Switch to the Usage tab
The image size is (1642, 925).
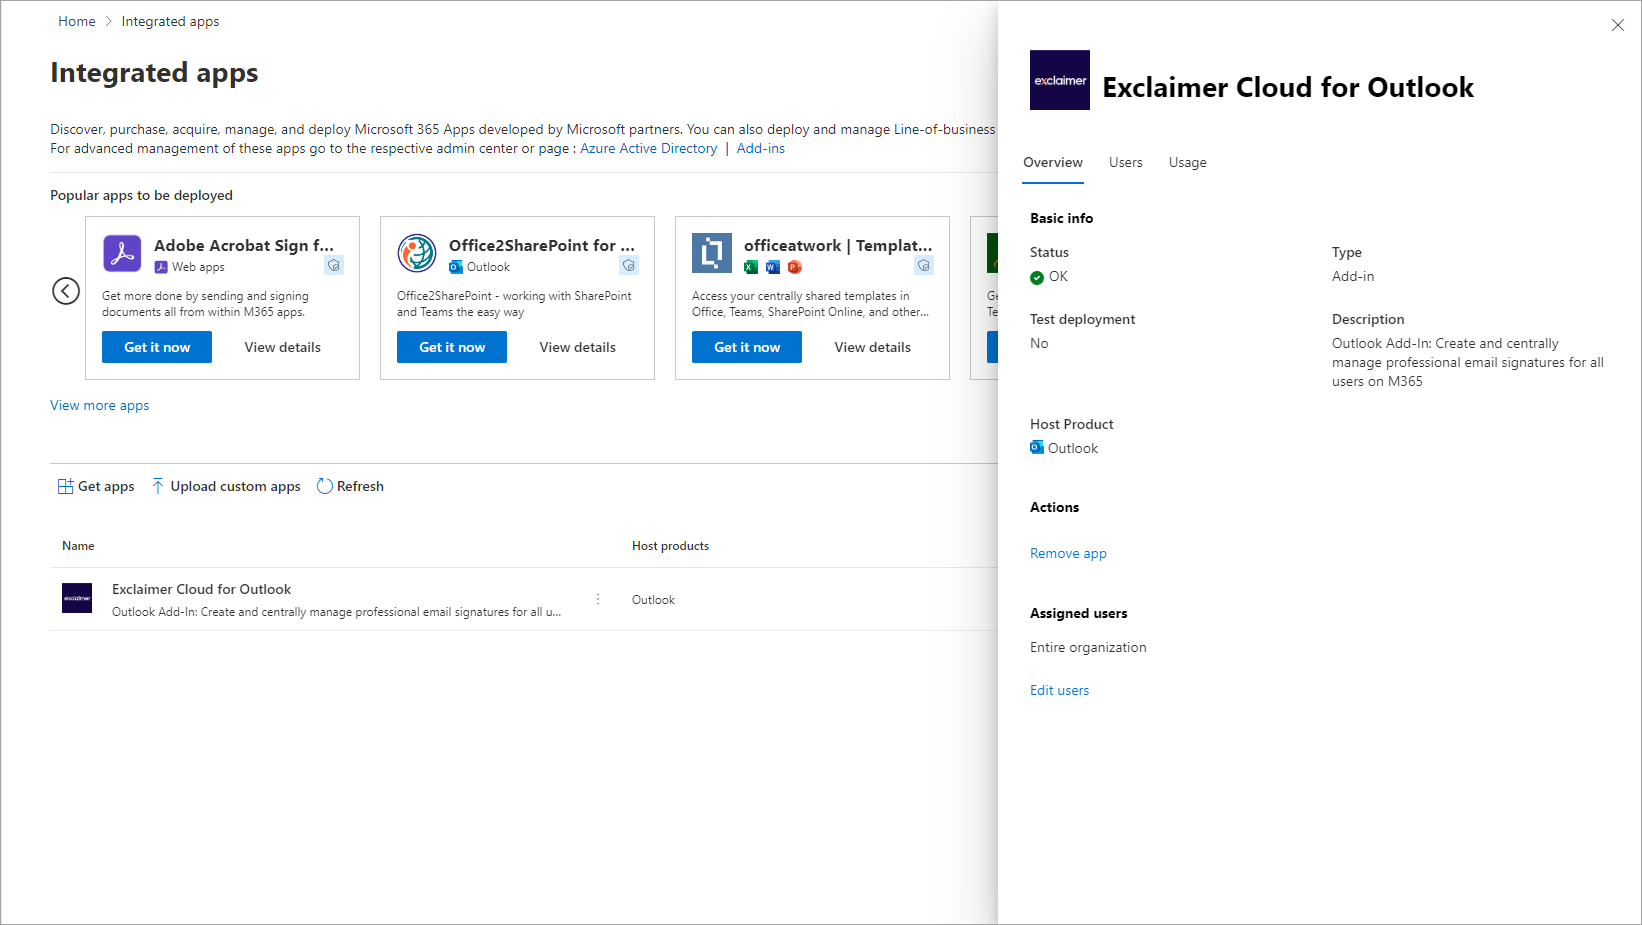click(x=1188, y=163)
